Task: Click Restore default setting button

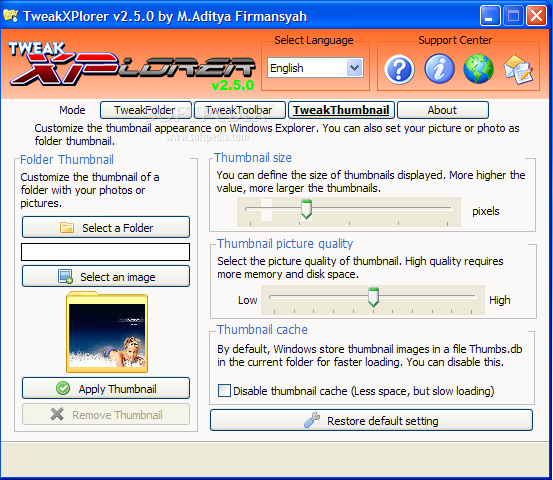Action: click(x=371, y=420)
